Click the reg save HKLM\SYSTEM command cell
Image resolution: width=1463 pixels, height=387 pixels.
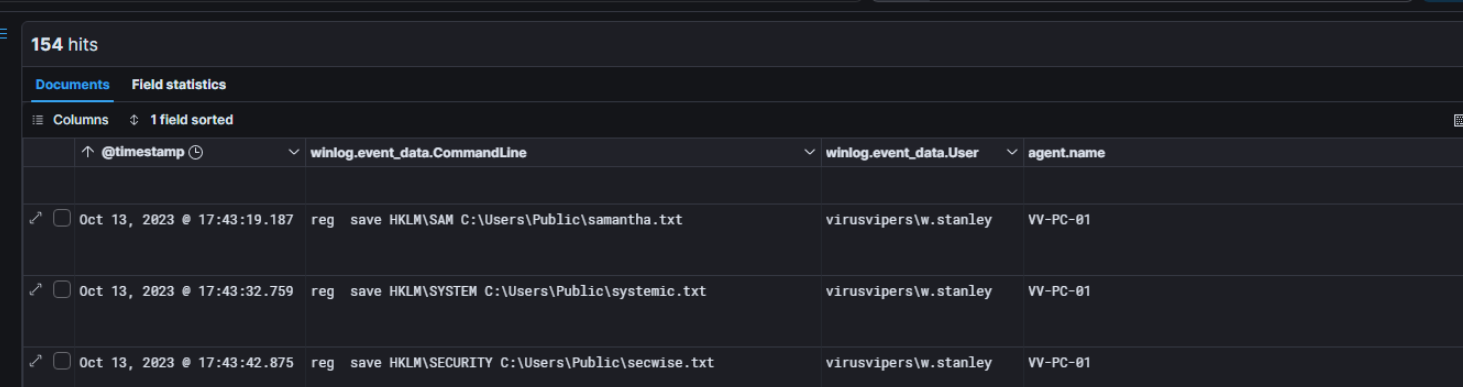509,291
